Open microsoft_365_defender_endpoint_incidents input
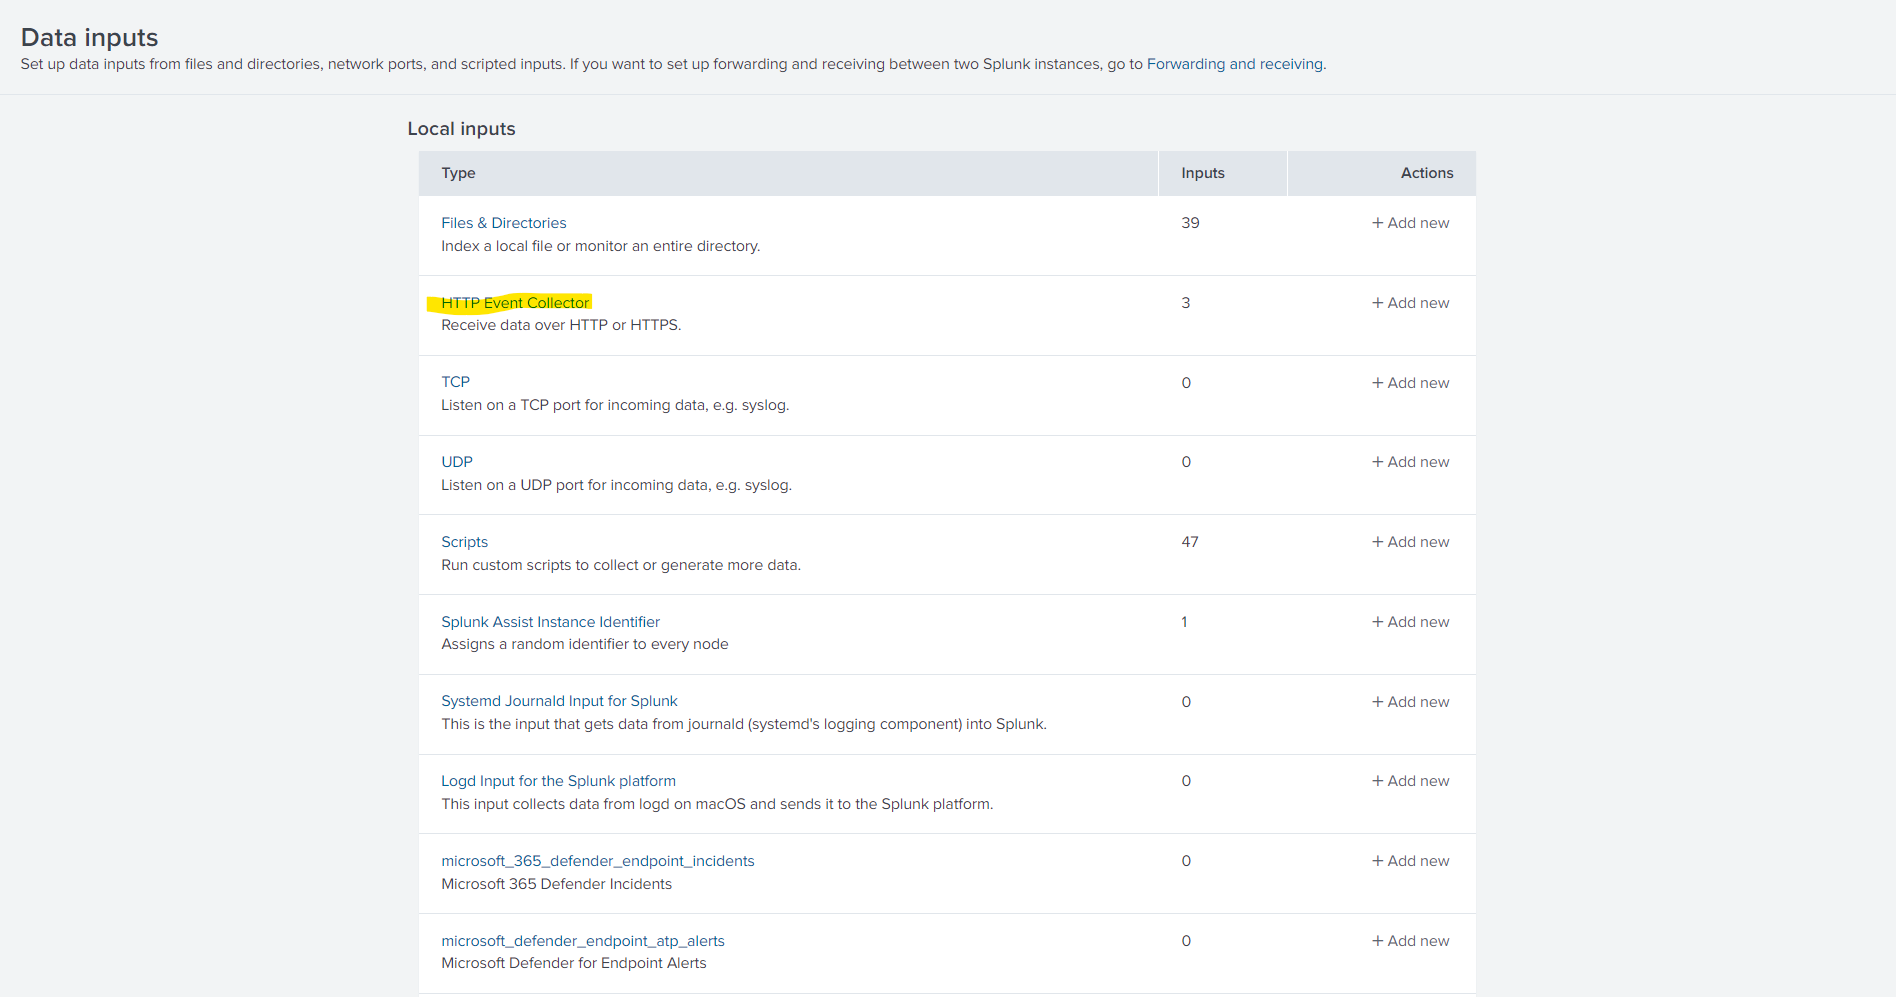The height and width of the screenshot is (997, 1896). click(597, 861)
